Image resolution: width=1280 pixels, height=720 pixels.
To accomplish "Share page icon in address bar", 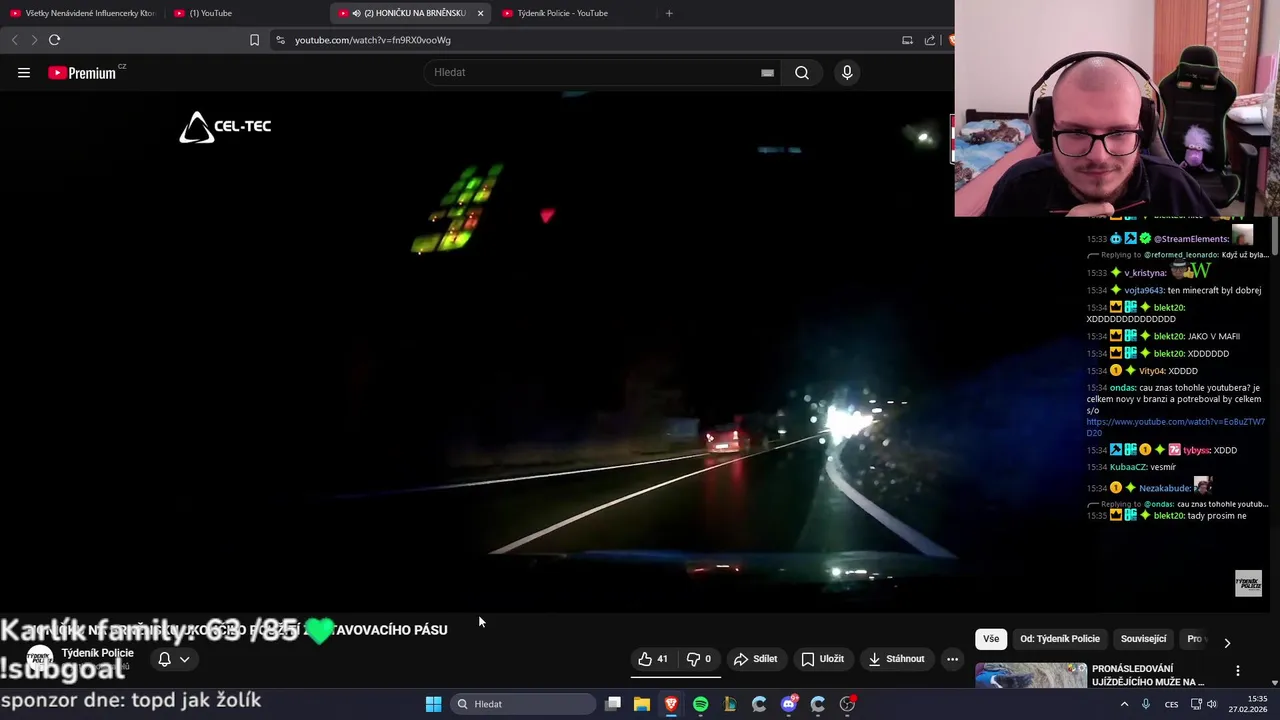I will (930, 40).
